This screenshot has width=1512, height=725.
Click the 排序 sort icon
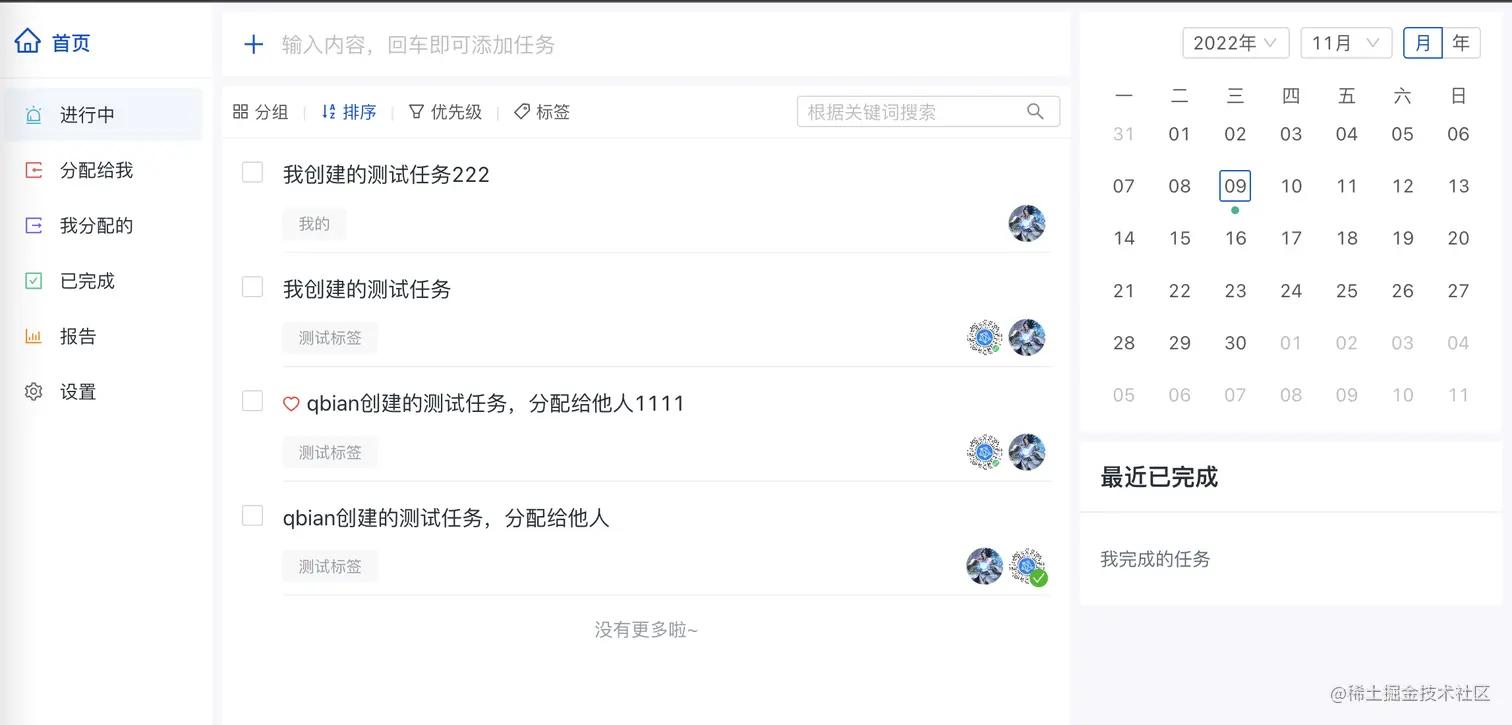[x=328, y=112]
